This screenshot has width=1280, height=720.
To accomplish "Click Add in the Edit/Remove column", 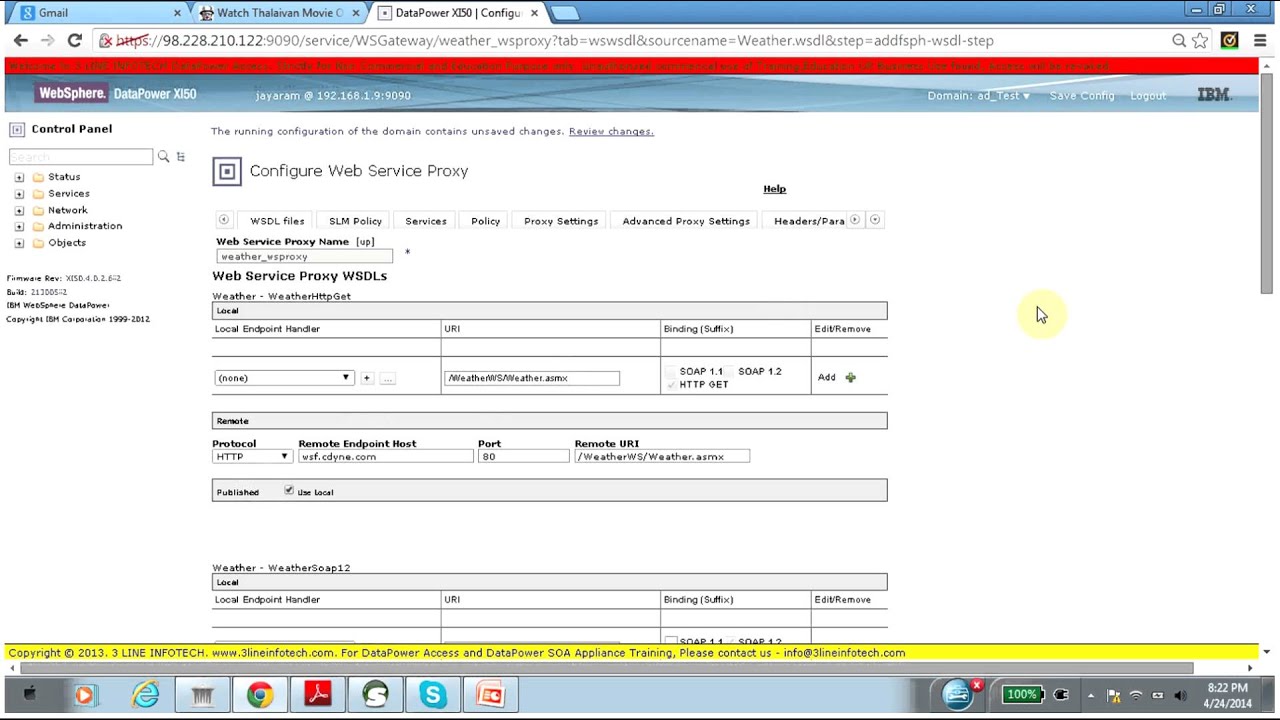I will click(826, 377).
